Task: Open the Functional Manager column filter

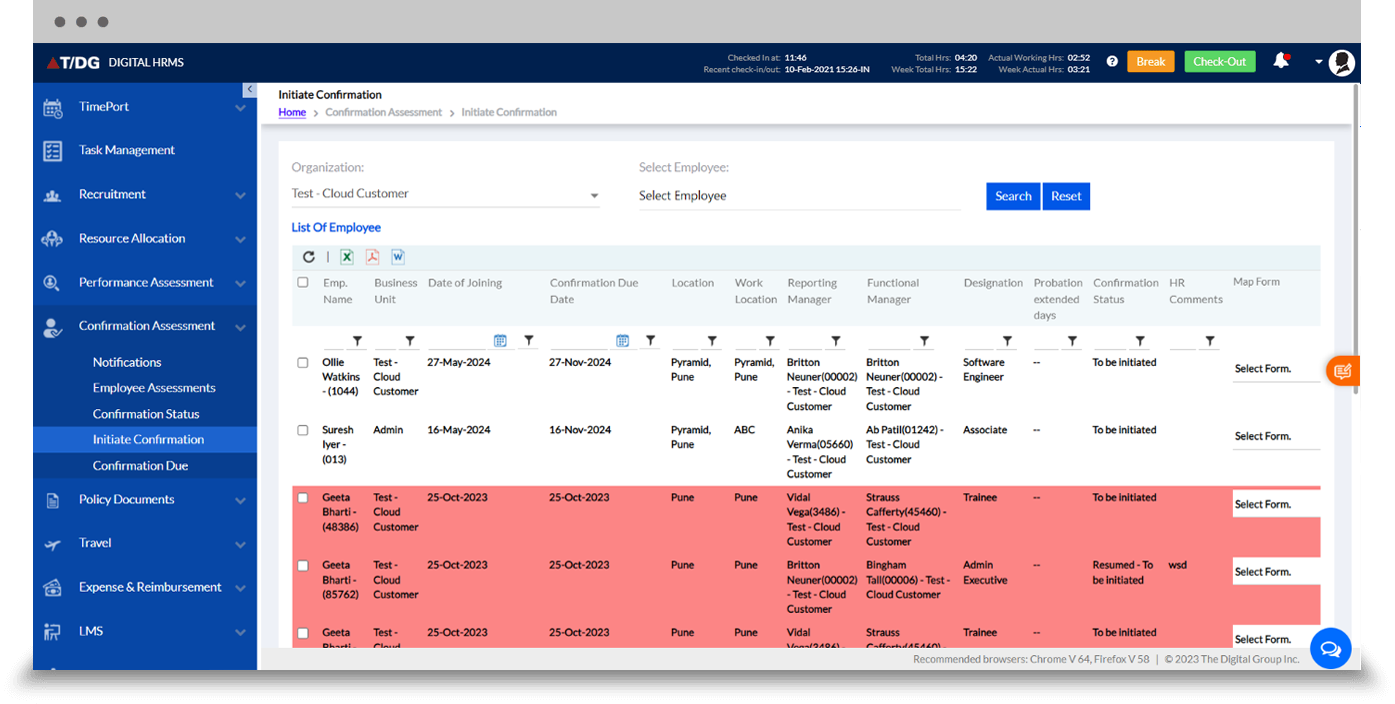Action: [x=924, y=341]
